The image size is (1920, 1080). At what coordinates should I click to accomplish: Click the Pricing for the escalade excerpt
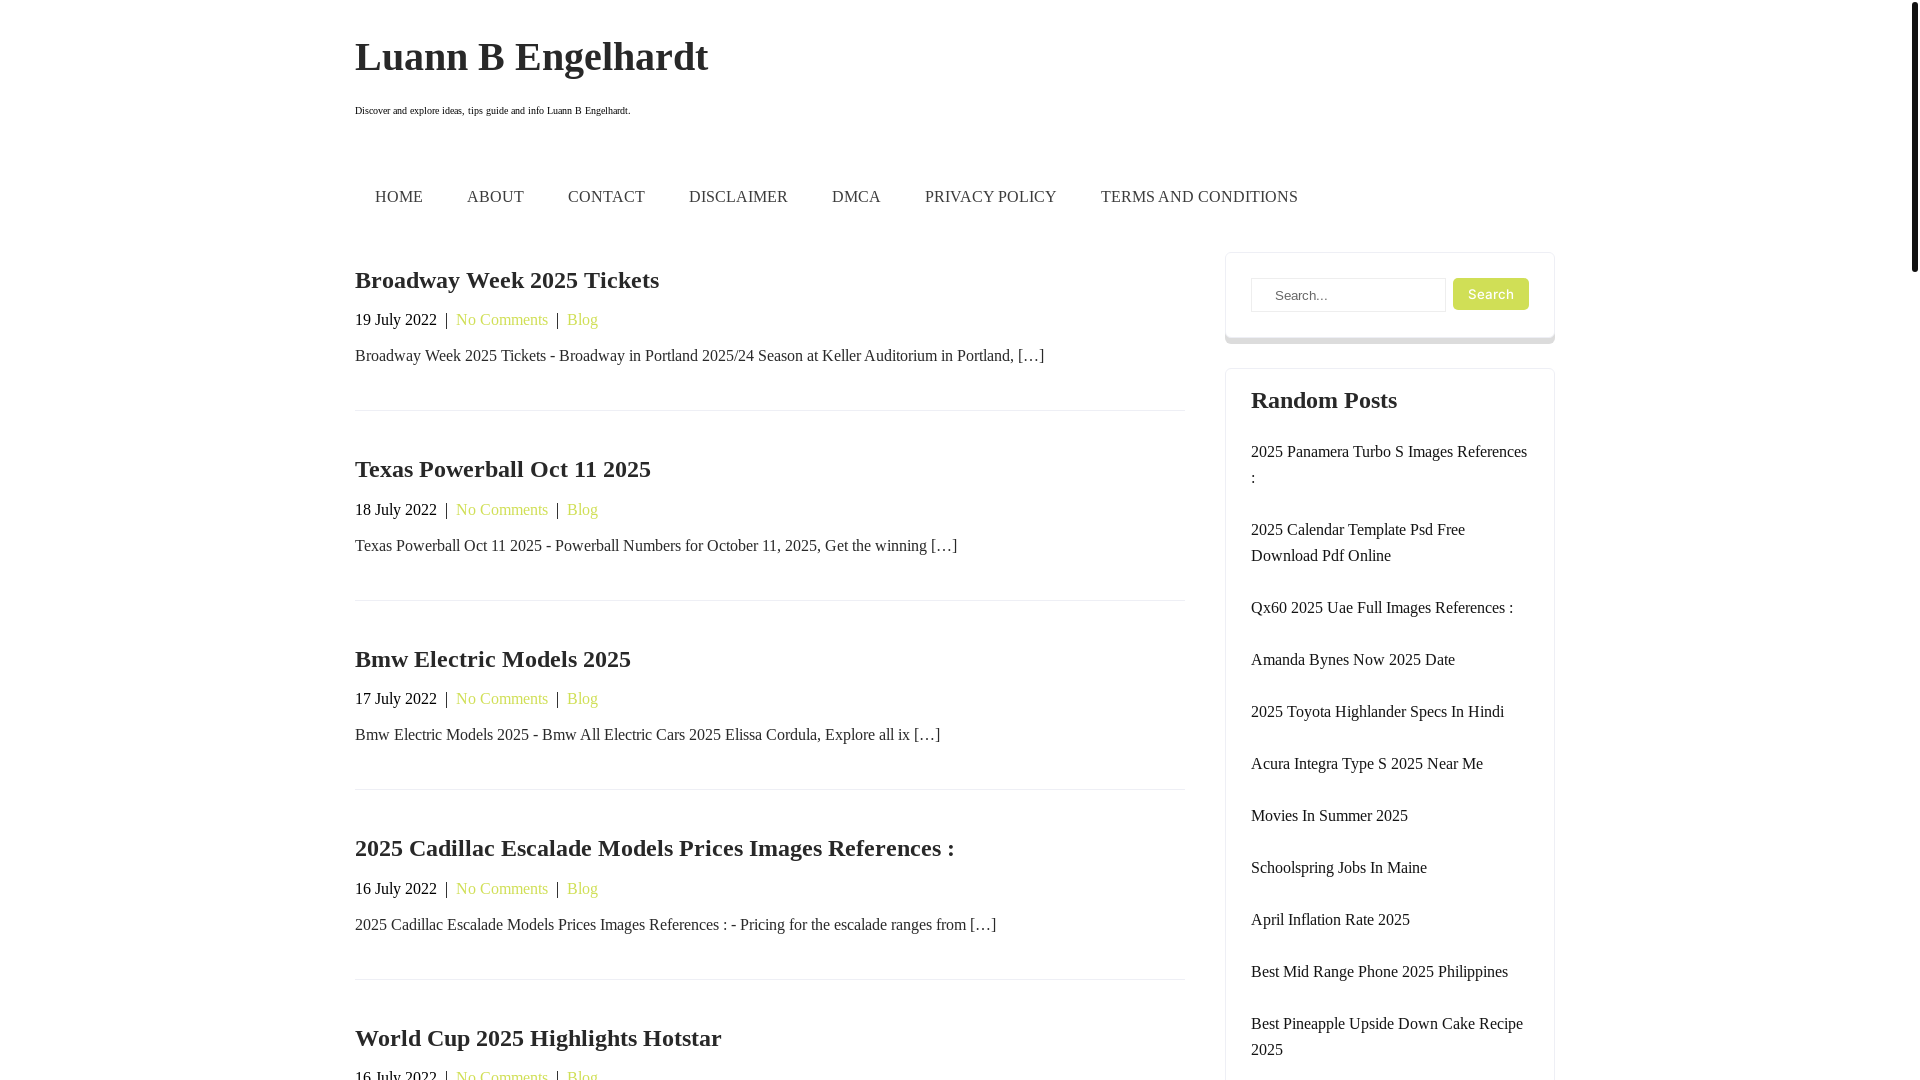click(675, 925)
